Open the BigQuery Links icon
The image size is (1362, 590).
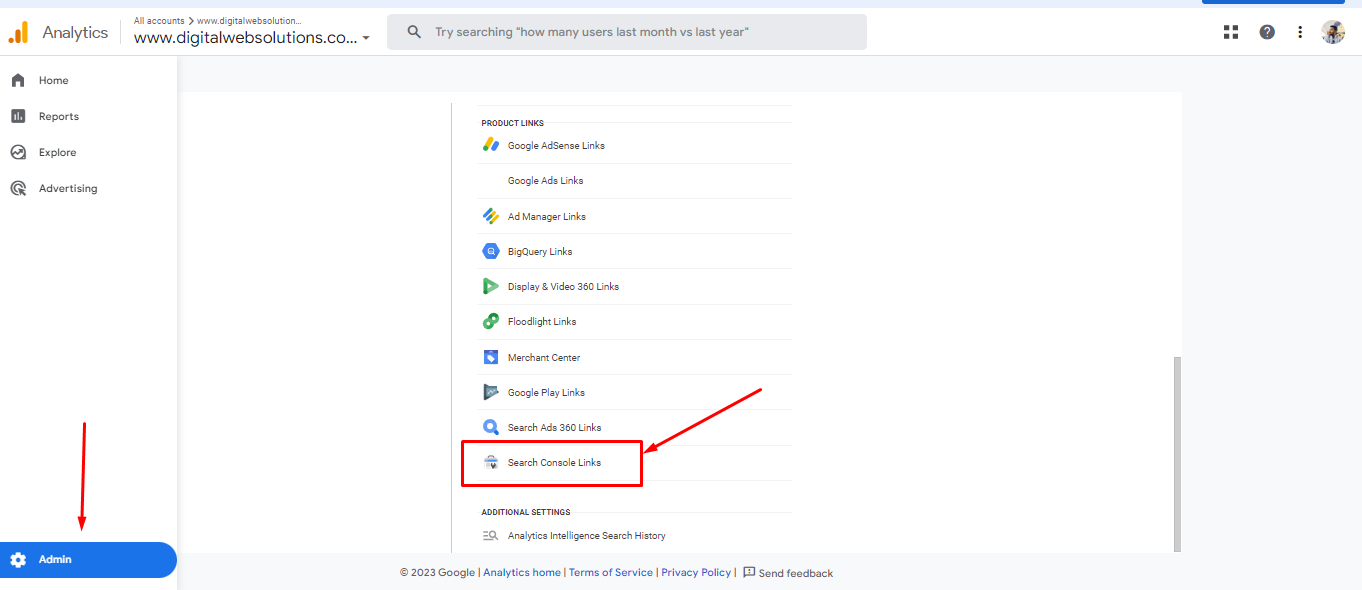pyautogui.click(x=490, y=251)
